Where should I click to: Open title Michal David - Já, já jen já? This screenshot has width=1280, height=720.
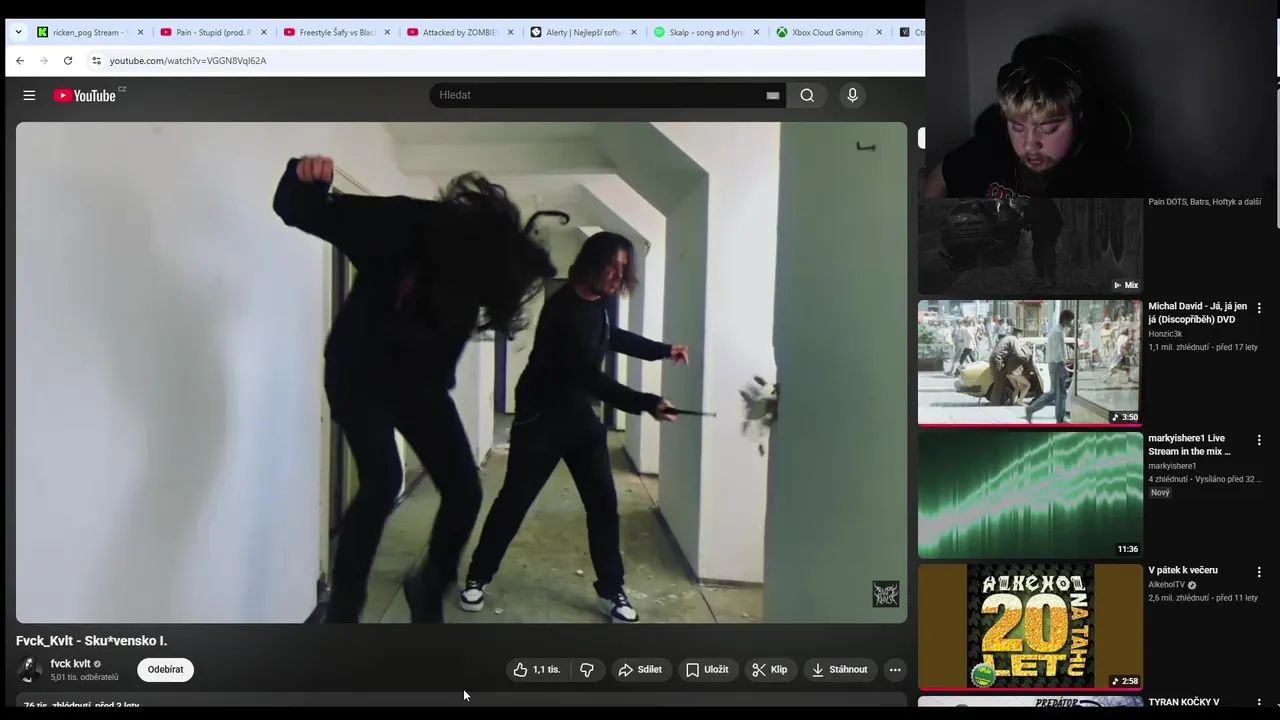point(1198,313)
